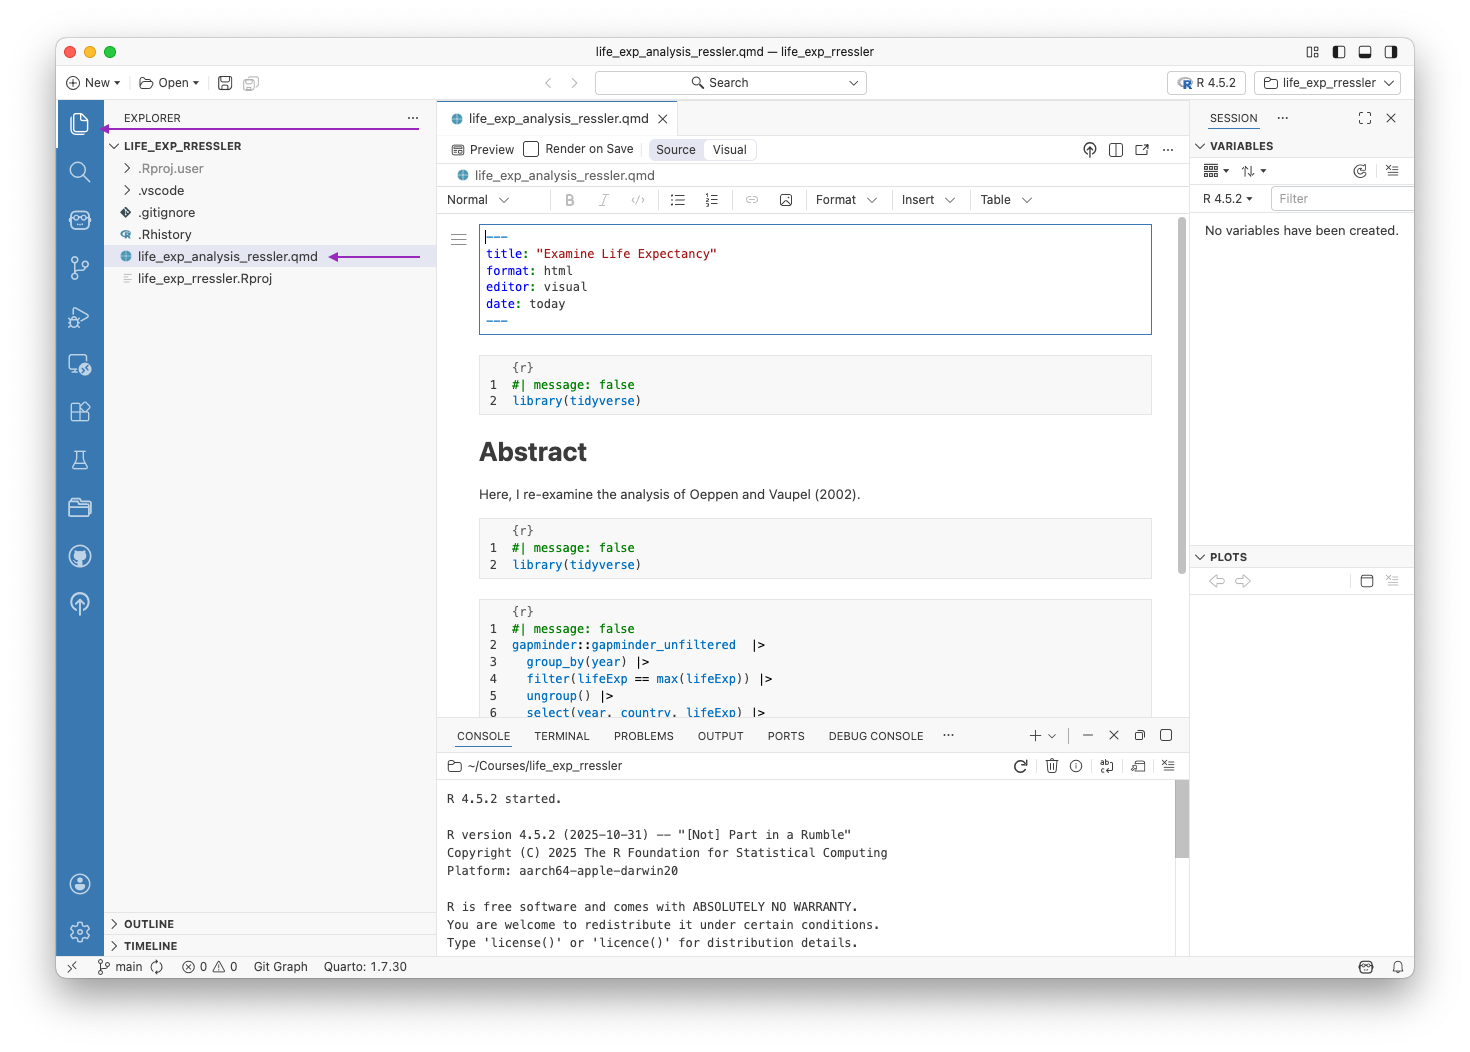The height and width of the screenshot is (1052, 1470).
Task: Open the Normal paragraph style dropdown
Action: pos(479,199)
